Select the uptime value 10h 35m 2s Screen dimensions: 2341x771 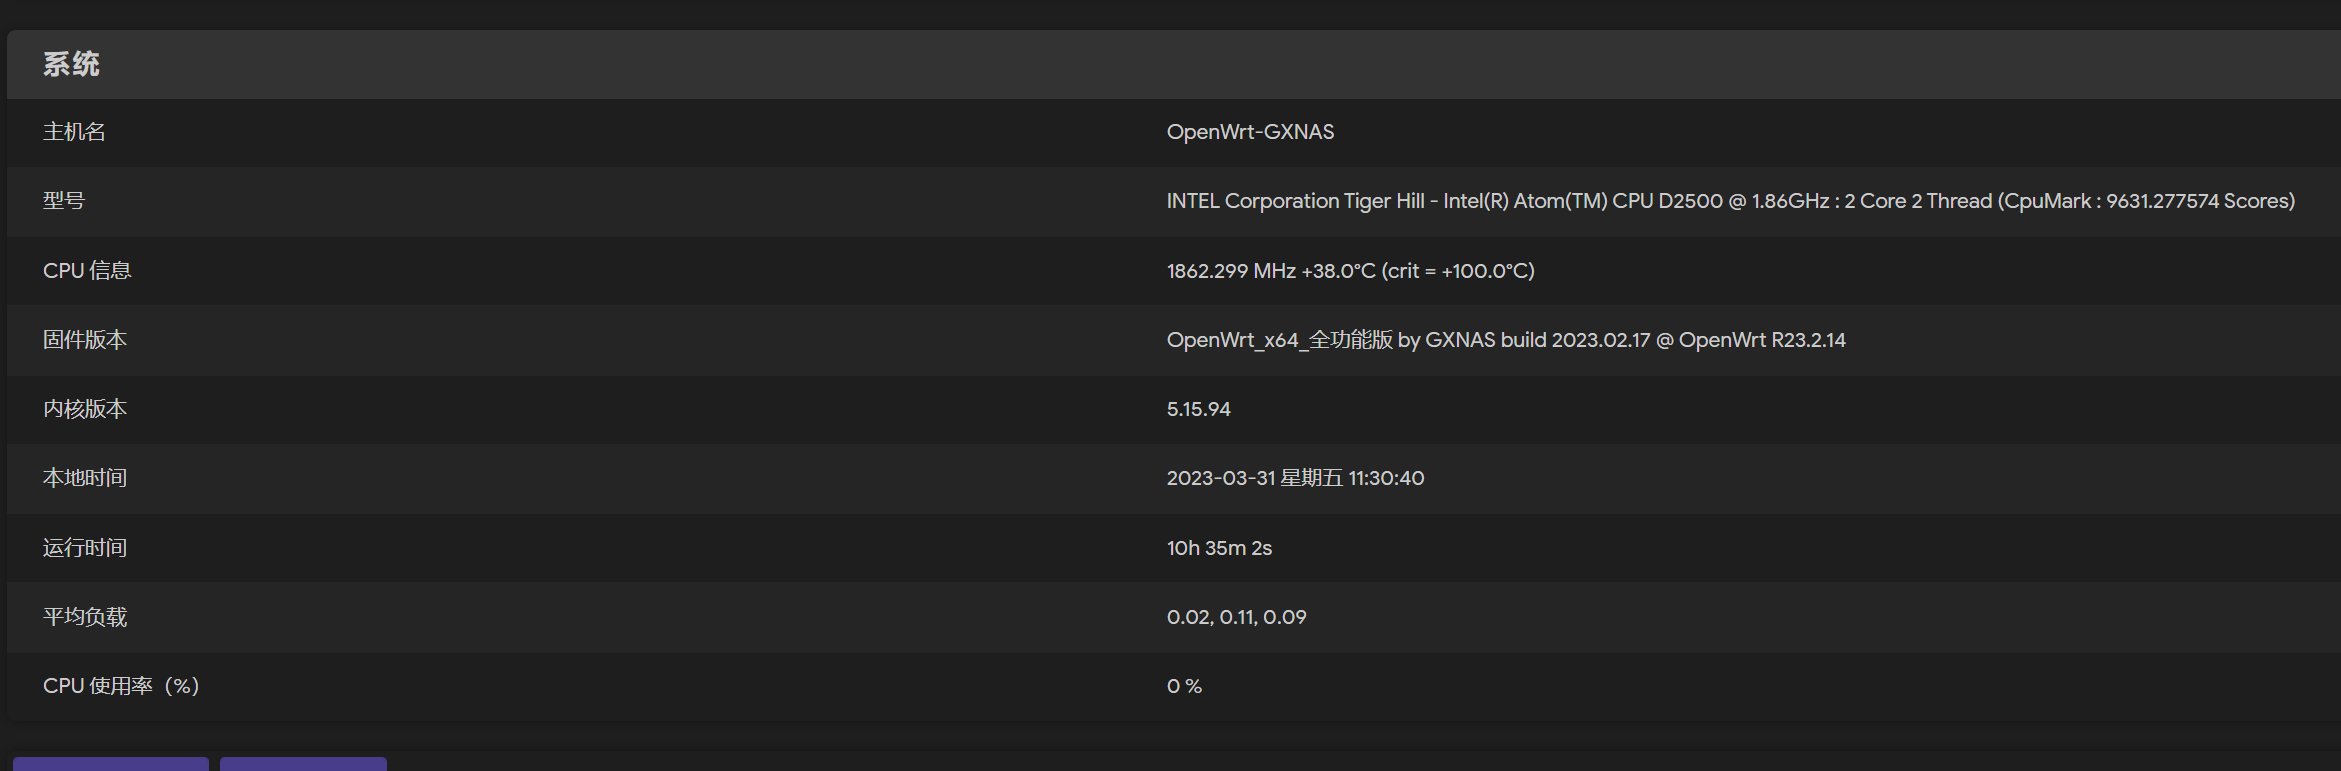point(1219,547)
